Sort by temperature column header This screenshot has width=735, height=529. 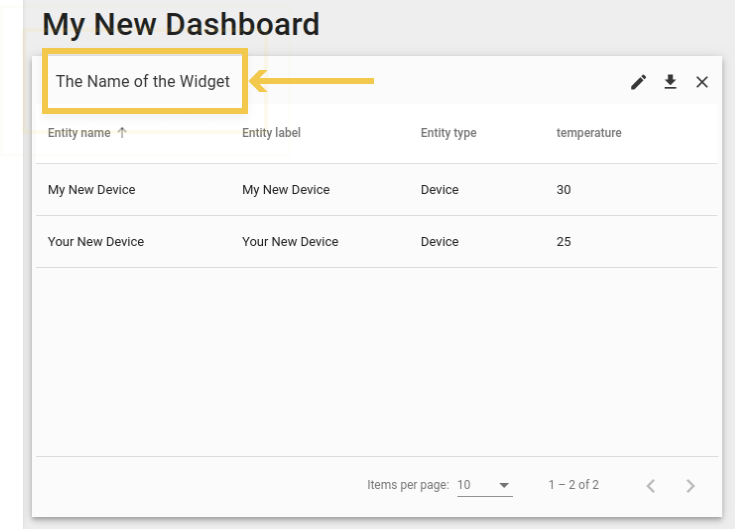[589, 133]
